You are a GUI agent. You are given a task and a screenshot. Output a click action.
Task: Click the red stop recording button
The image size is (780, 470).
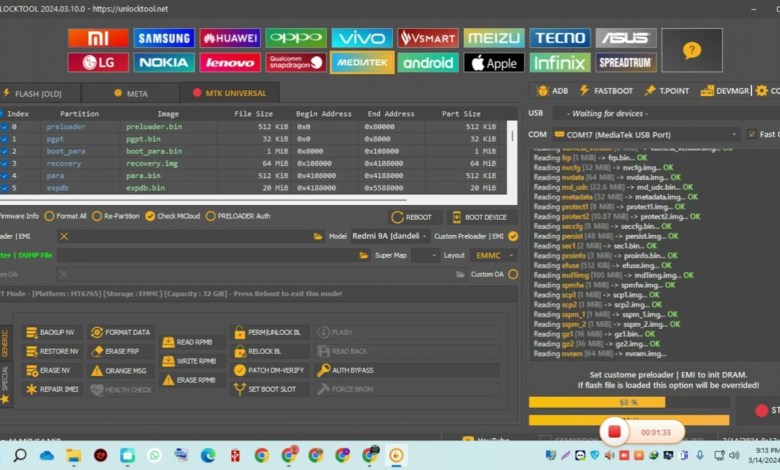tap(614, 433)
